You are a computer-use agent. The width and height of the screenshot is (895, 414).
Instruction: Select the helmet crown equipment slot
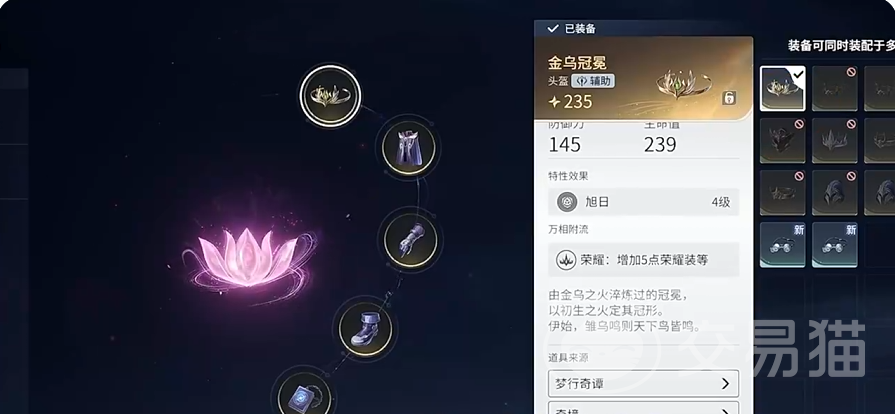pos(330,95)
